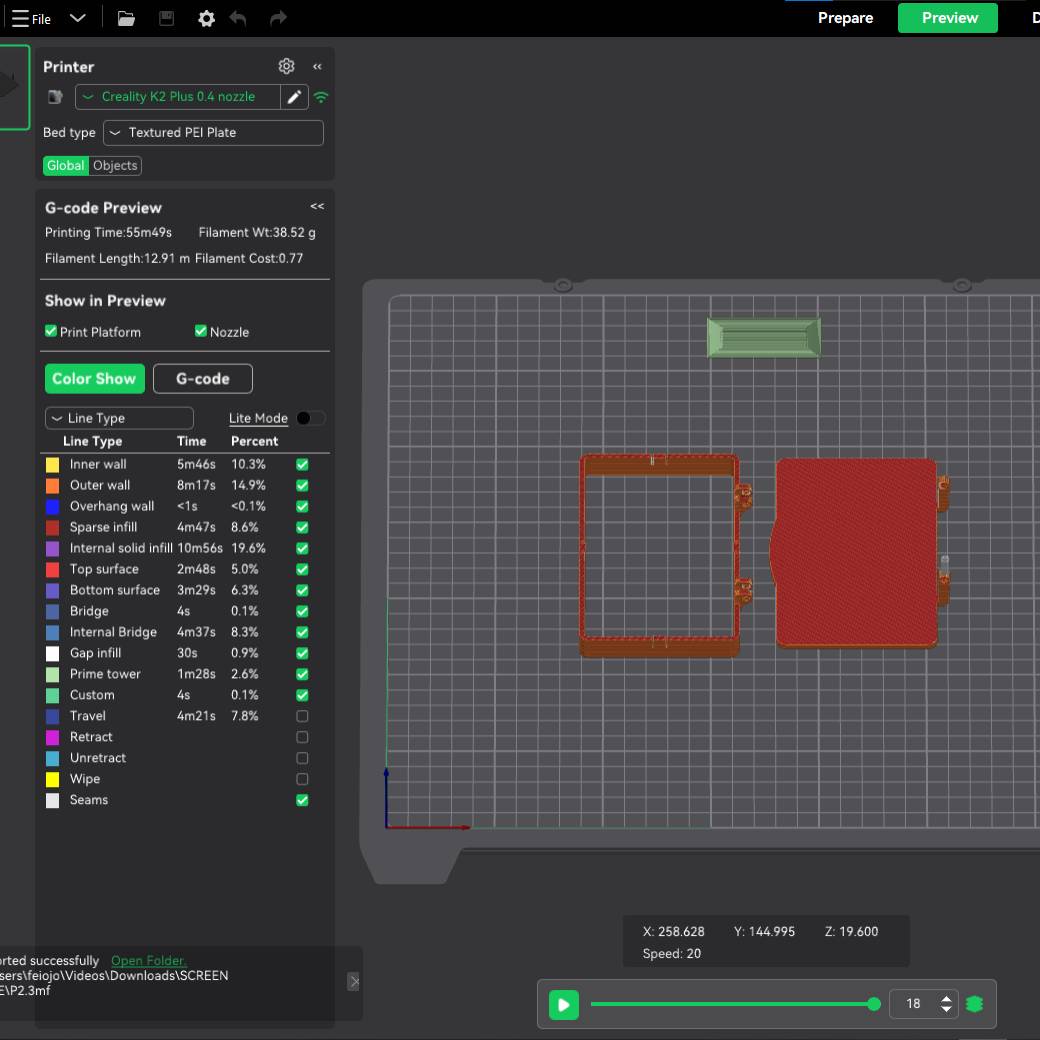Select the Objects tab next to Global
The width and height of the screenshot is (1040, 1040).
115,165
